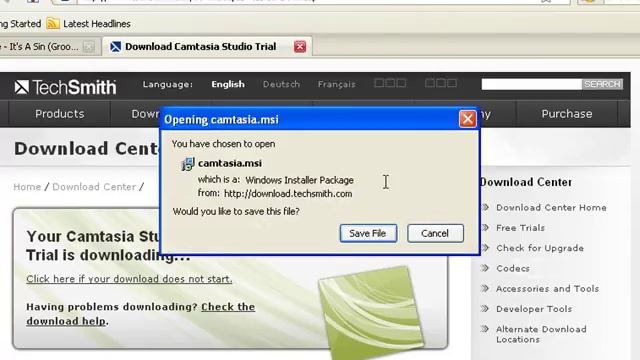
Task: Open Check for Upgrade sidebar link
Action: pyautogui.click(x=540, y=248)
